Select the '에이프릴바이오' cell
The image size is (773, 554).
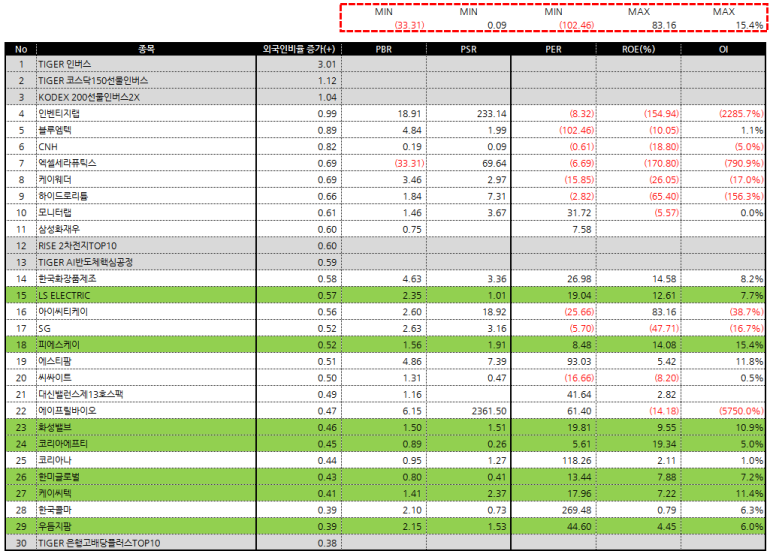(146, 411)
